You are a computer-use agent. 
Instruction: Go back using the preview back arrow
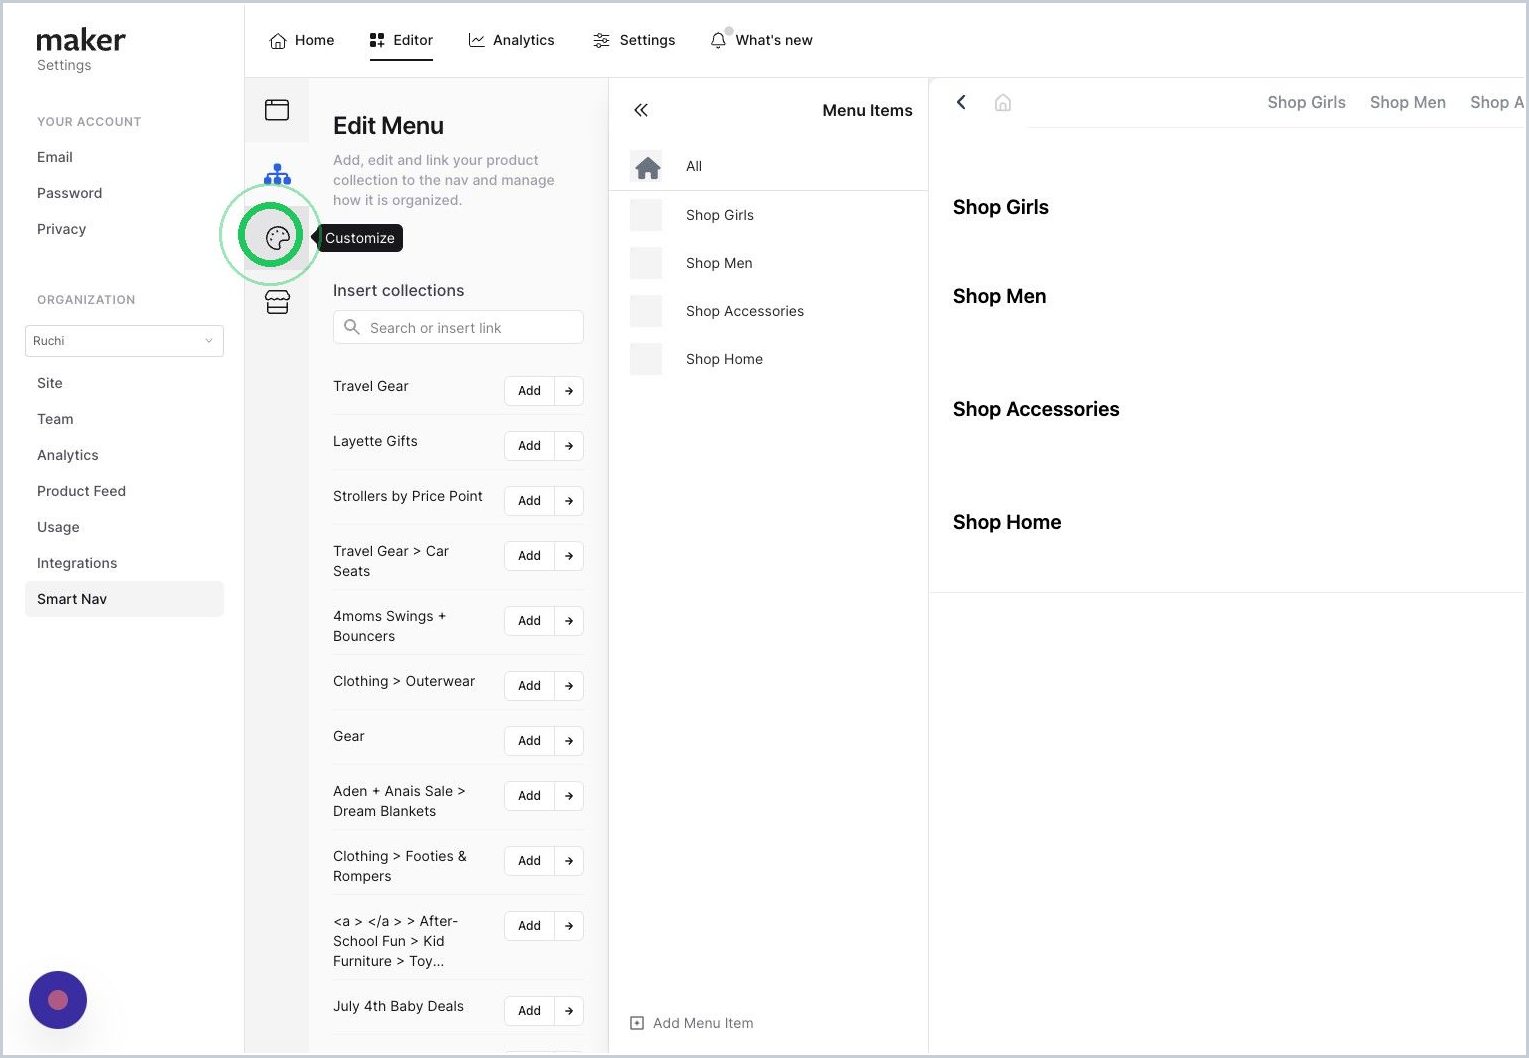point(961,102)
